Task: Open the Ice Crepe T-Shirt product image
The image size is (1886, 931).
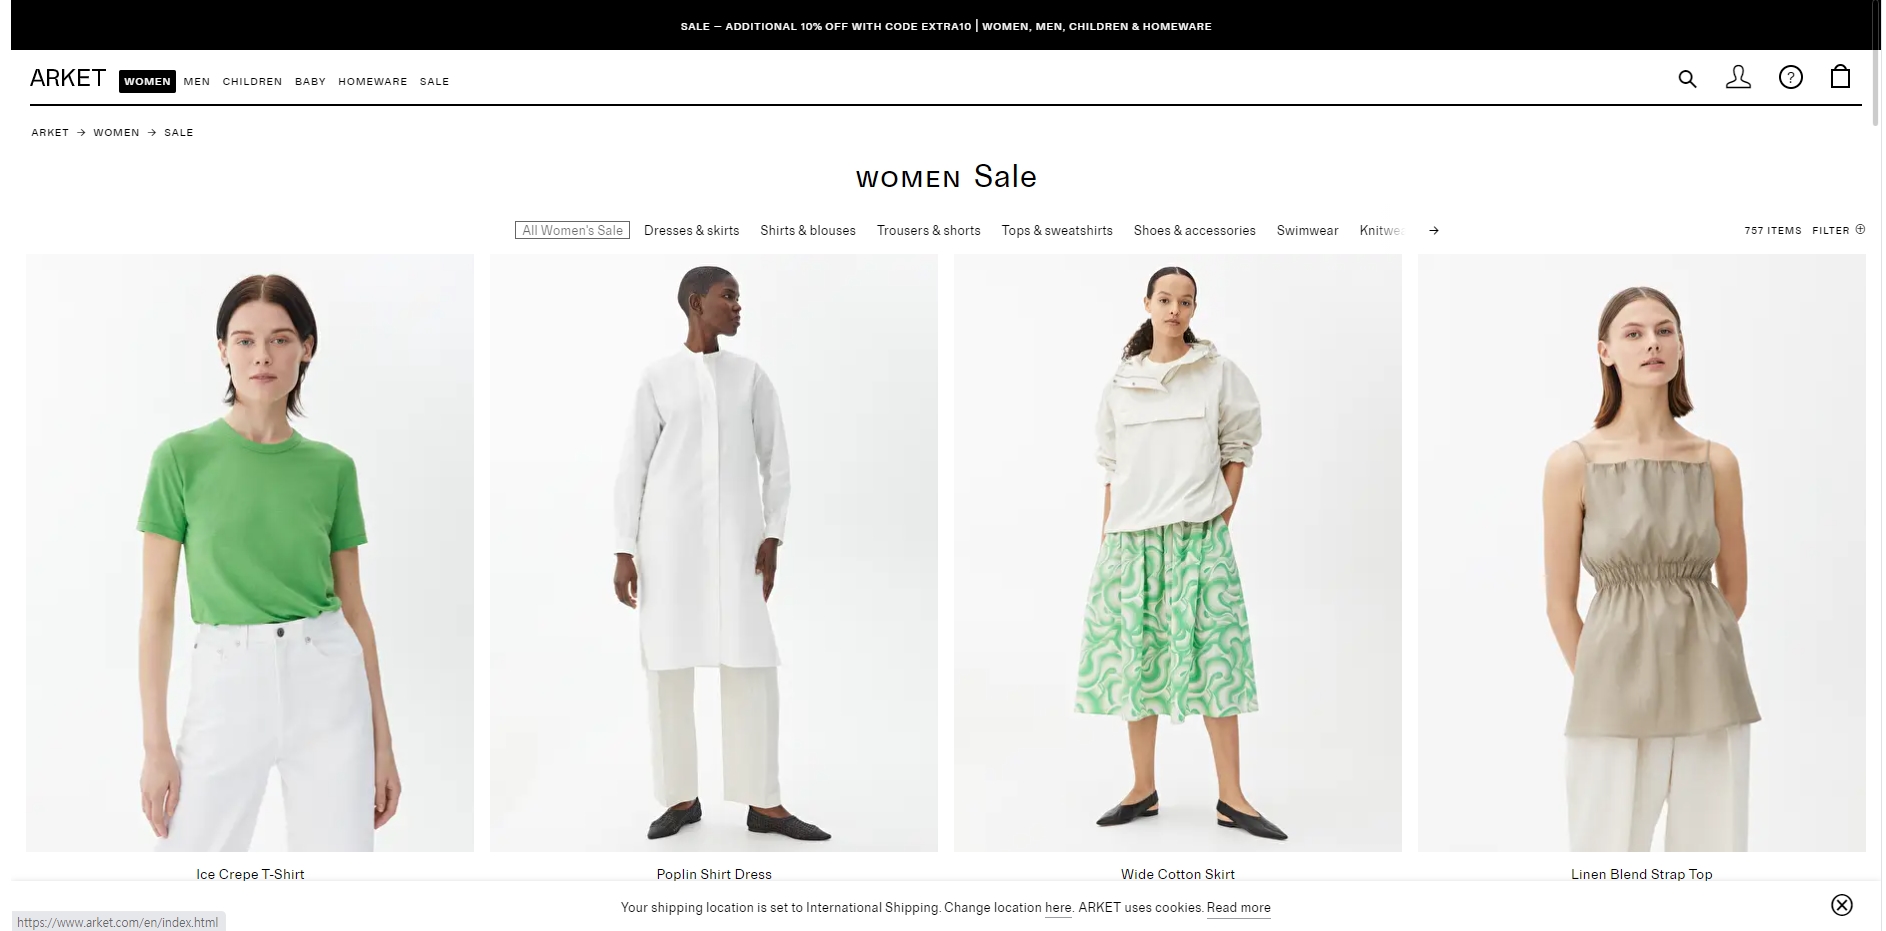Action: click(x=250, y=553)
